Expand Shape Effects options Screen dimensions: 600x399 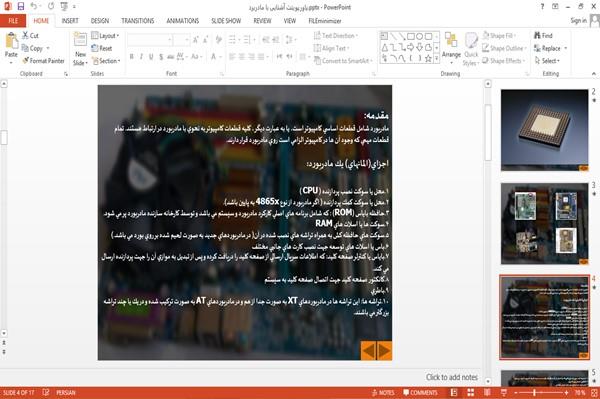pyautogui.click(x=503, y=60)
